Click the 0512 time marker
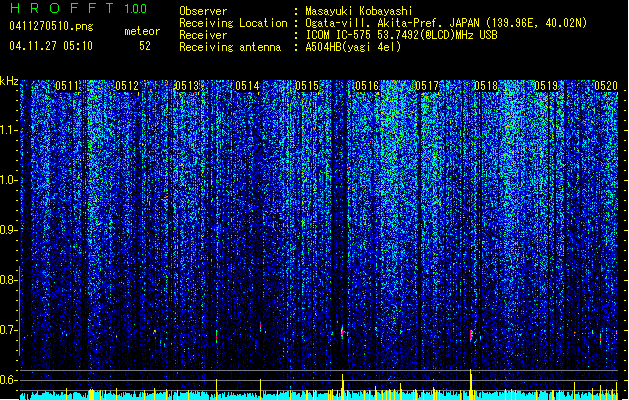The width and height of the screenshot is (629, 400). (127, 86)
